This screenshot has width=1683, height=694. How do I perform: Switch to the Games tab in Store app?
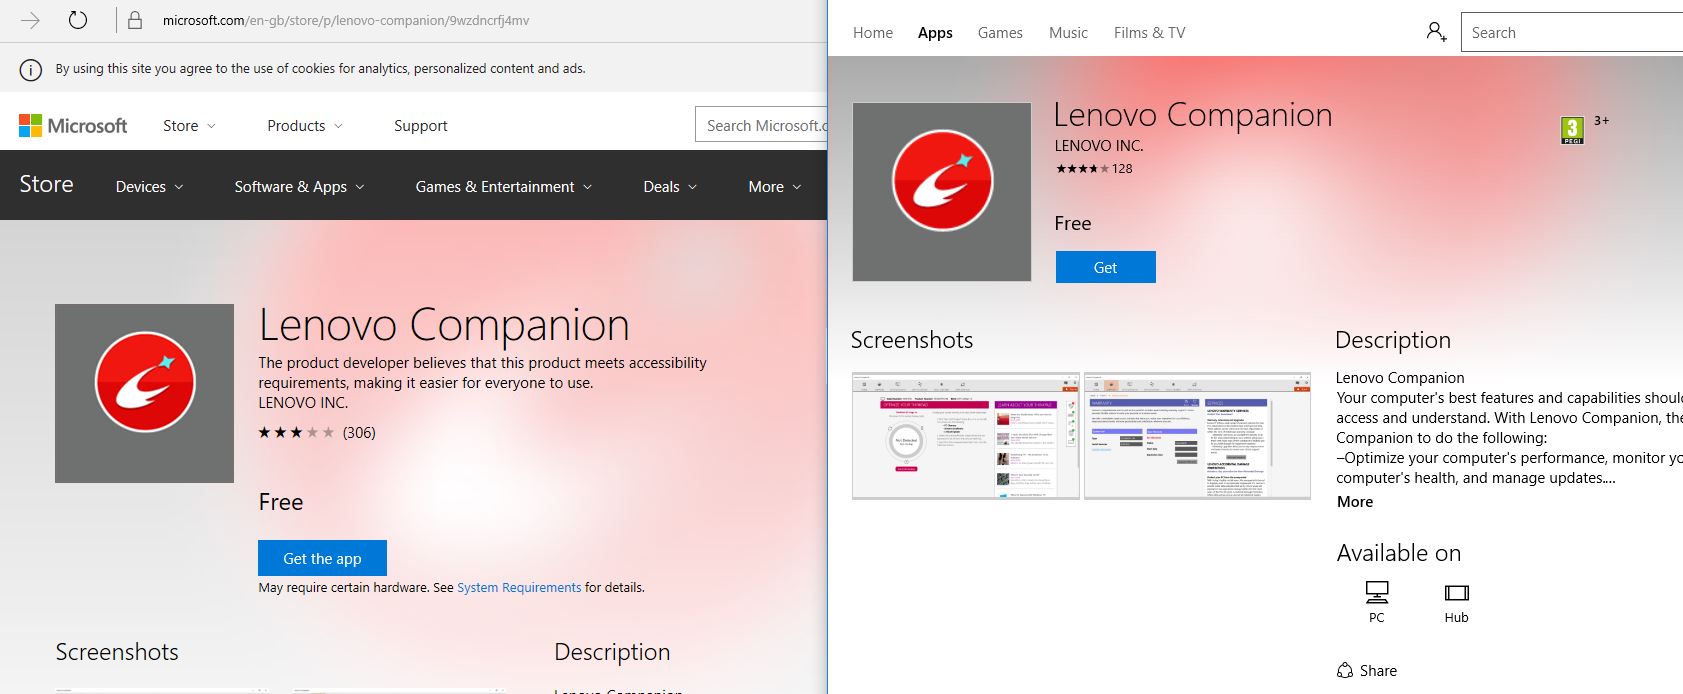(1000, 33)
